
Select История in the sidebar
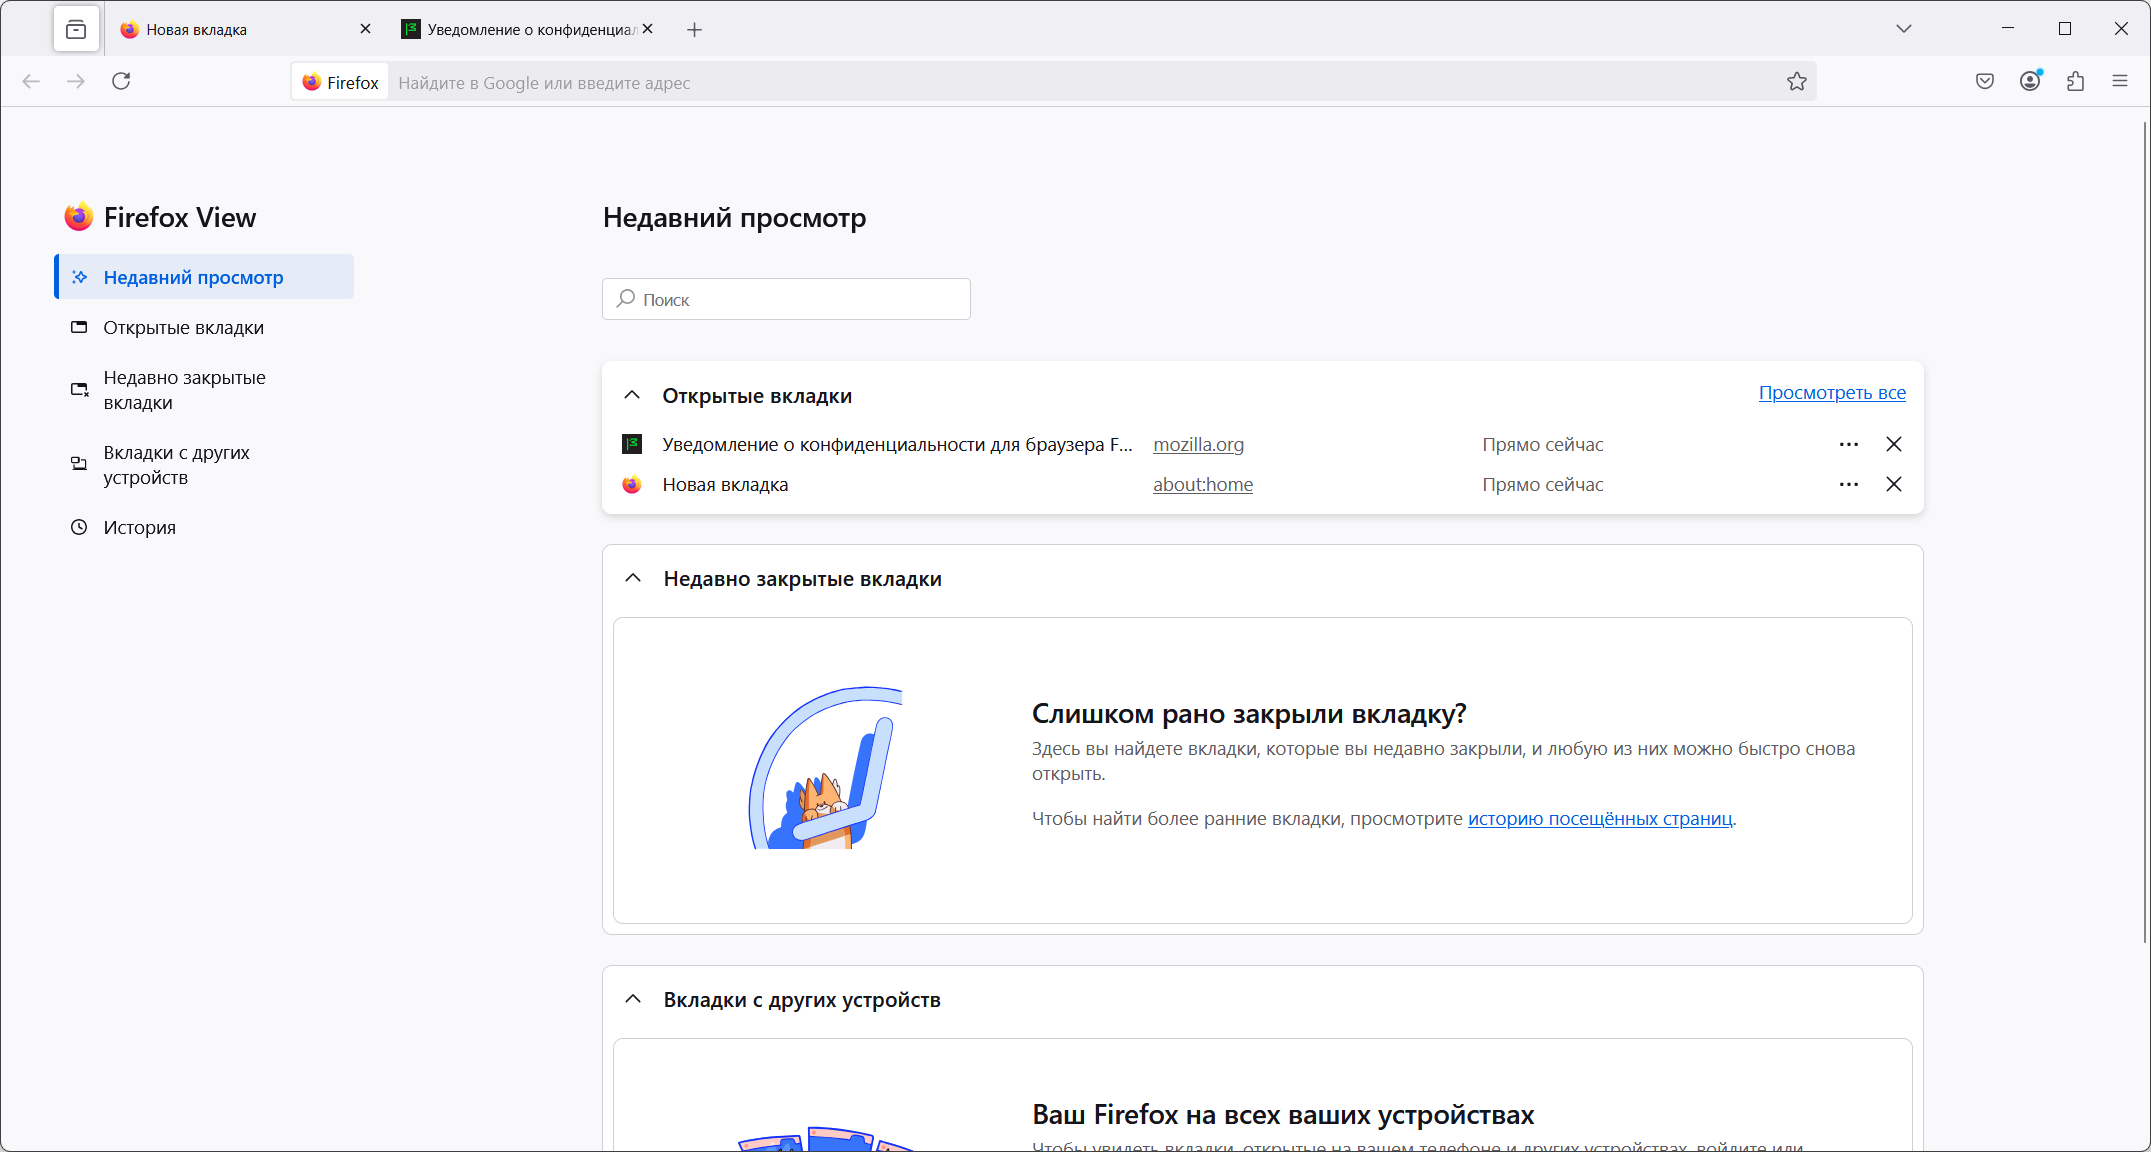[204, 527]
